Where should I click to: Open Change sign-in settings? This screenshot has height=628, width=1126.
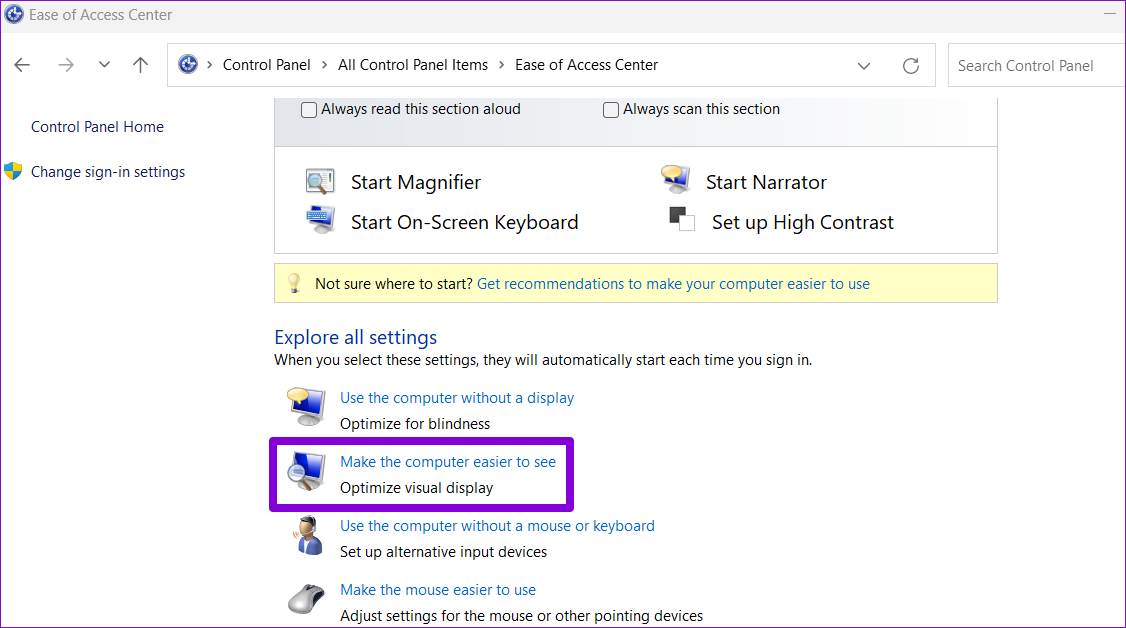(107, 172)
